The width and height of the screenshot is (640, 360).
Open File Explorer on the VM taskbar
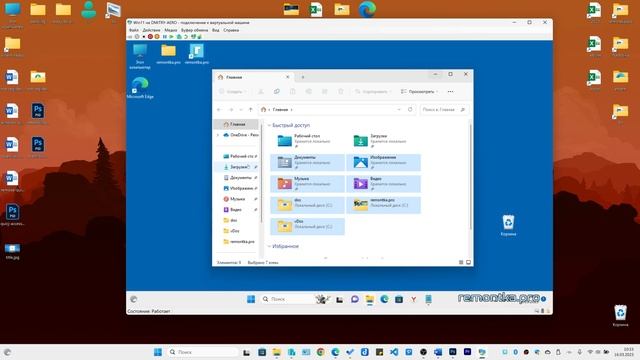tap(369, 300)
